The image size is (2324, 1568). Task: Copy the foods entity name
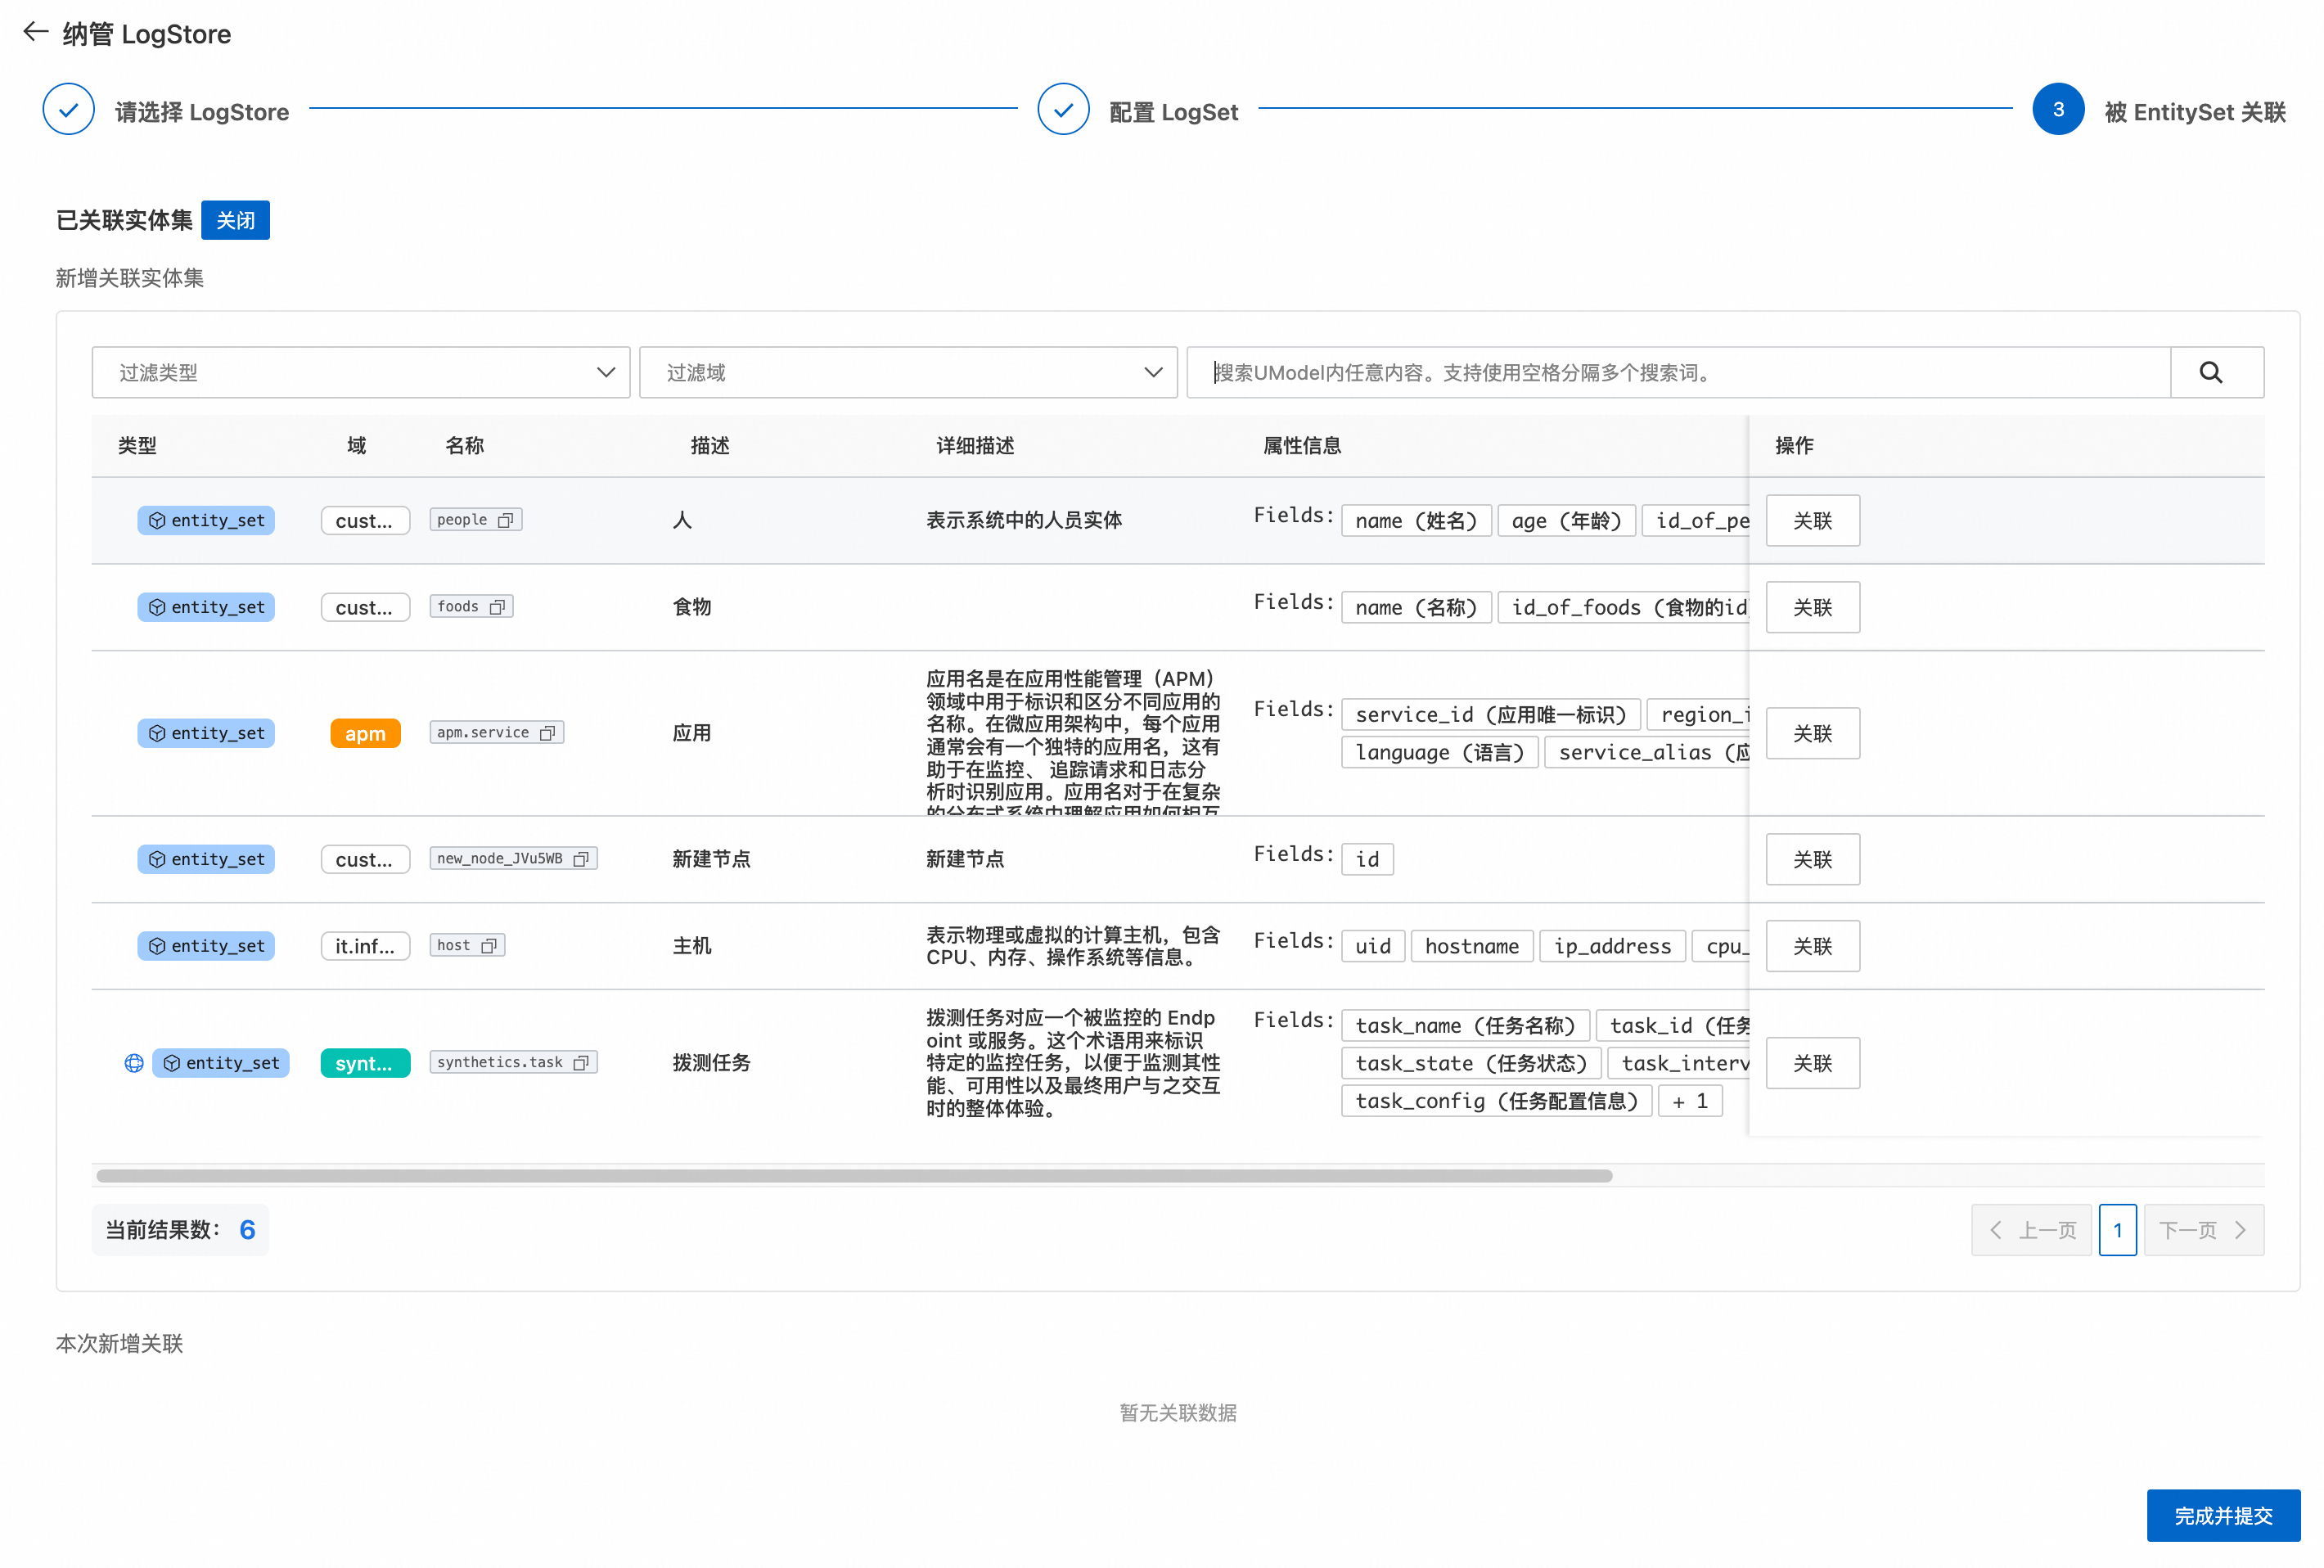pos(497,607)
